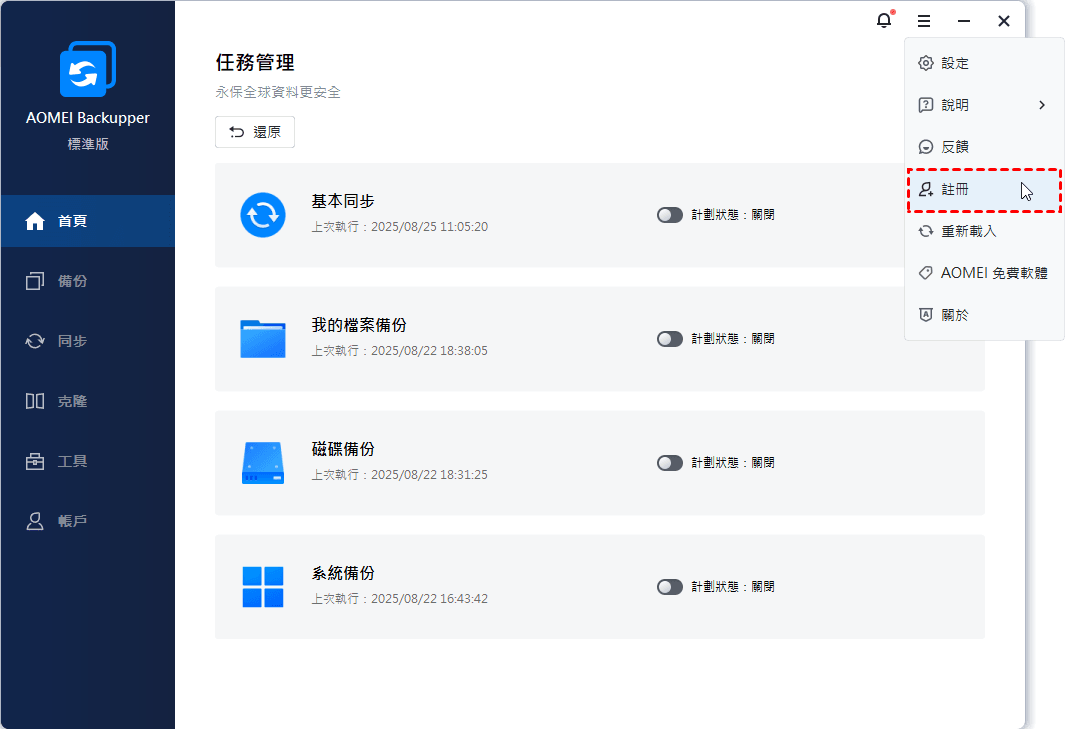Click the 還原 restore button
Viewport: 1077px width, 729px height.
click(255, 132)
